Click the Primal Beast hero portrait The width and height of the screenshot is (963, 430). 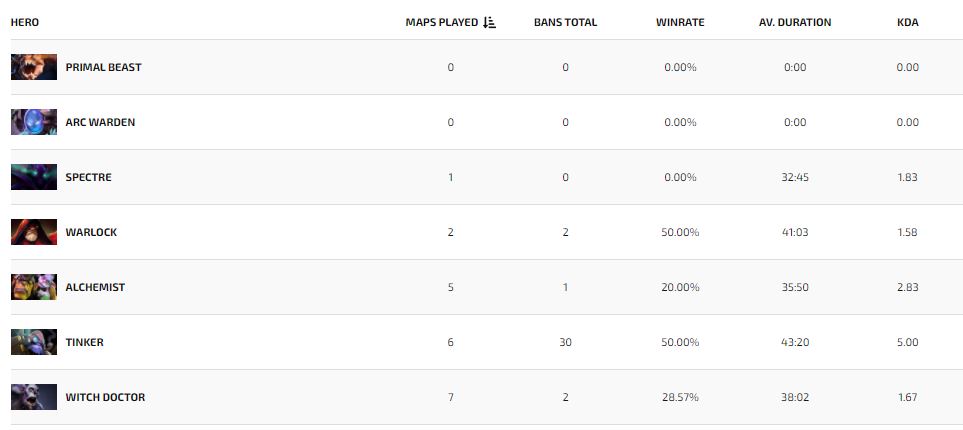point(34,67)
